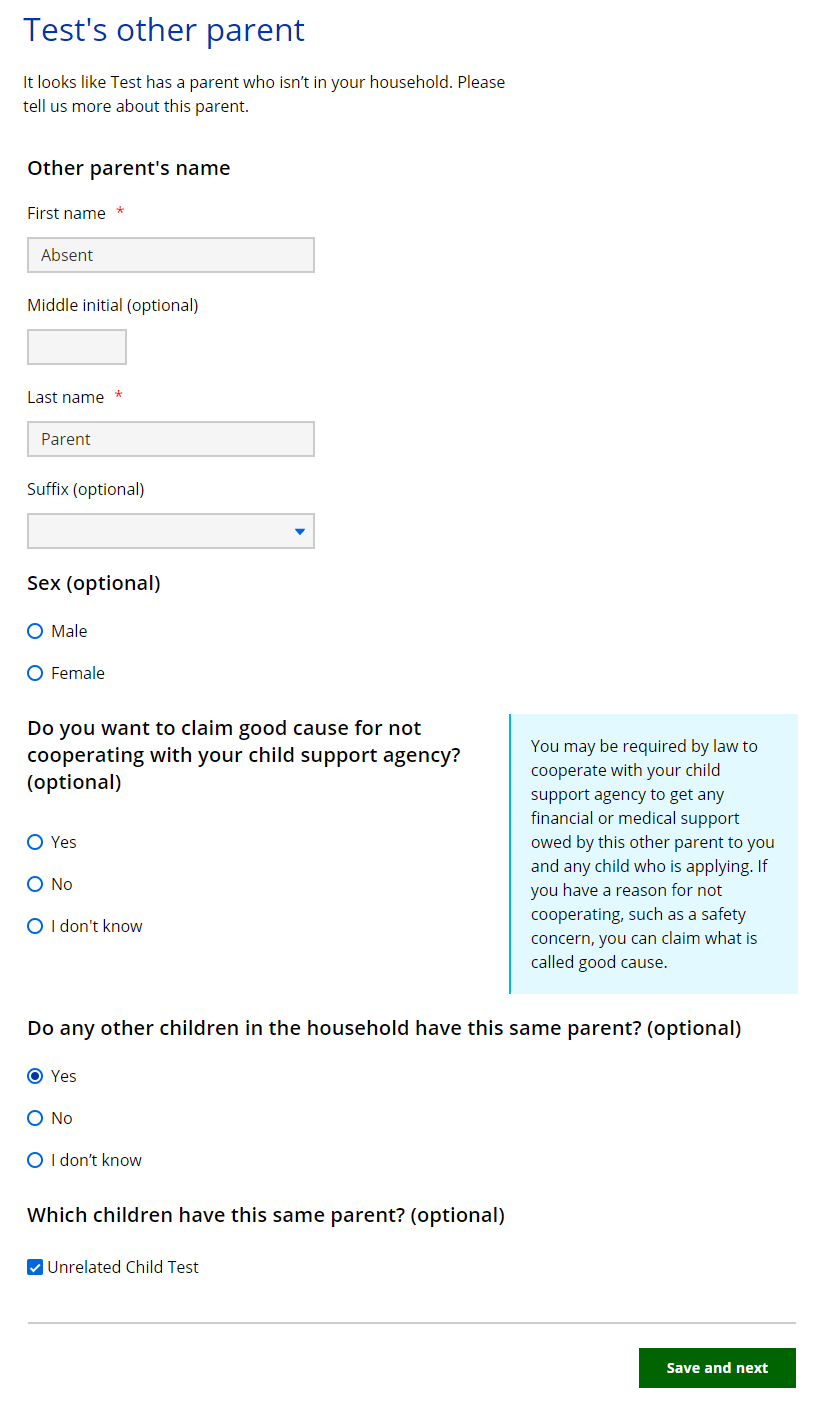
Task: Click the First name input field
Action: click(170, 255)
